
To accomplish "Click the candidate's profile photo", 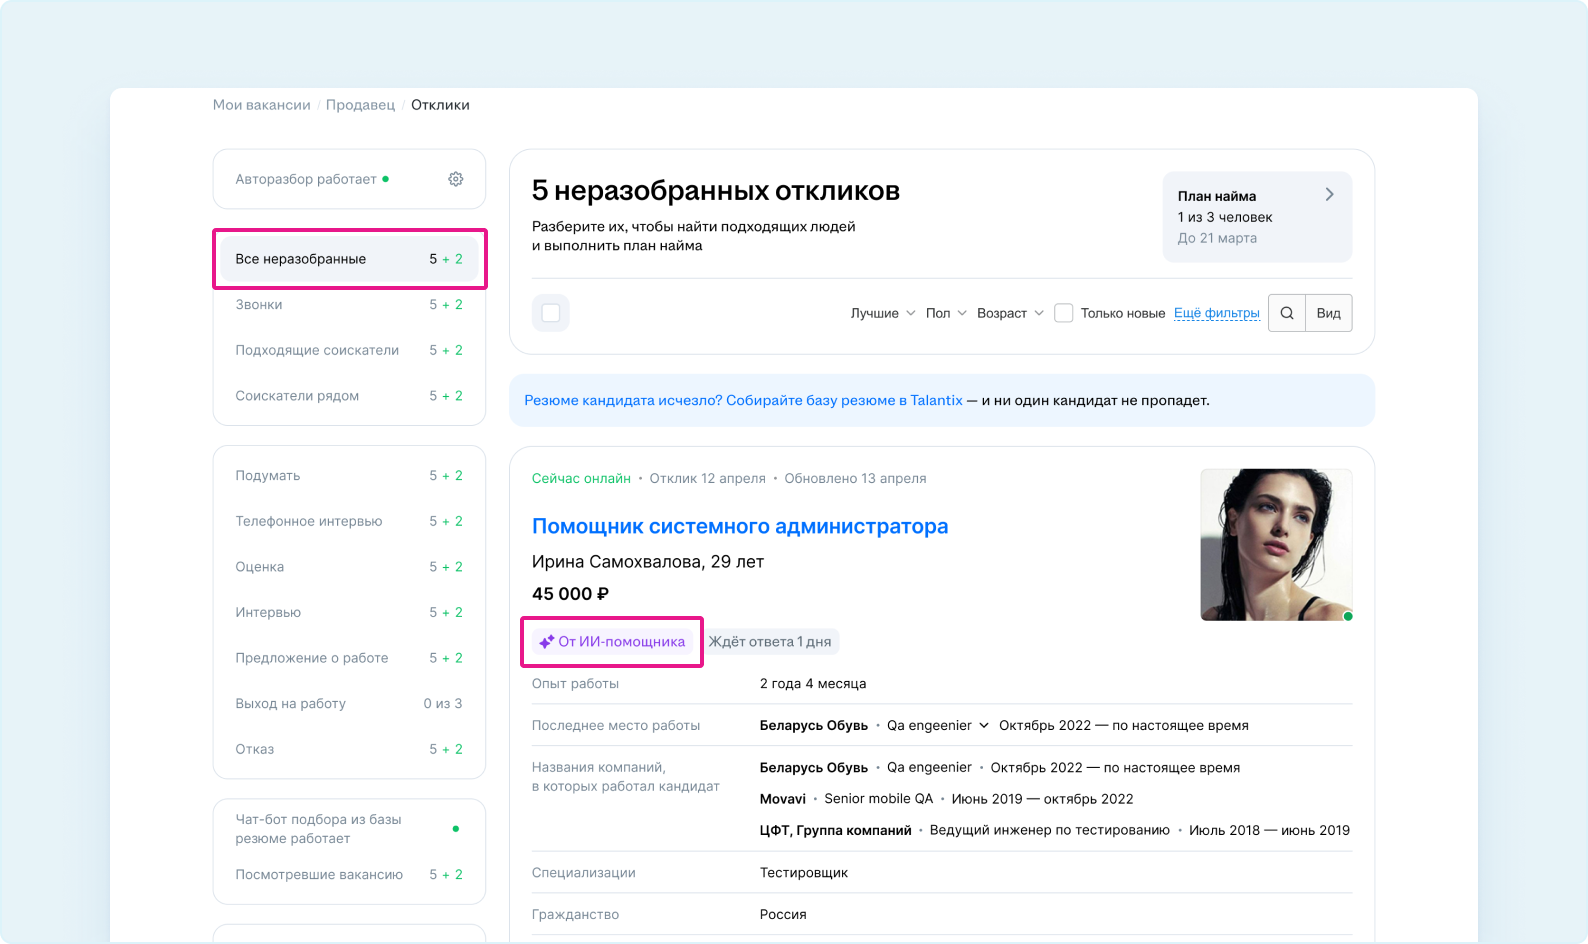I will point(1275,544).
